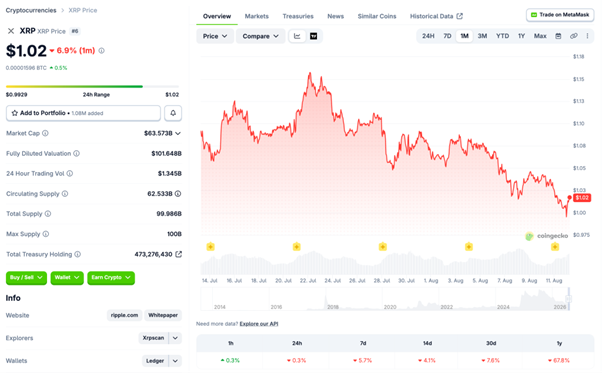The width and height of the screenshot is (602, 373).
Task: Click the price alert bell icon
Action: [x=173, y=113]
